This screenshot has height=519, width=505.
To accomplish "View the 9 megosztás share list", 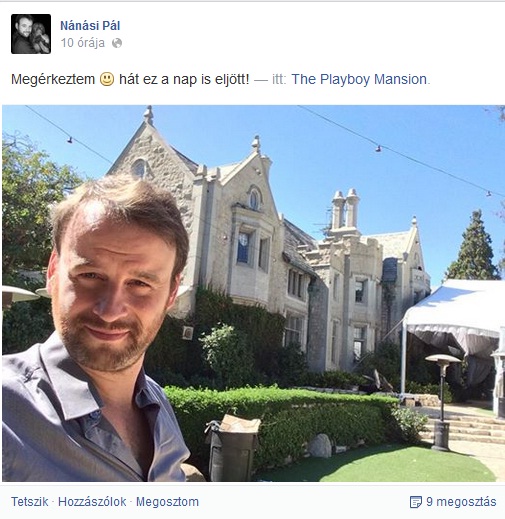I will (x=461, y=502).
